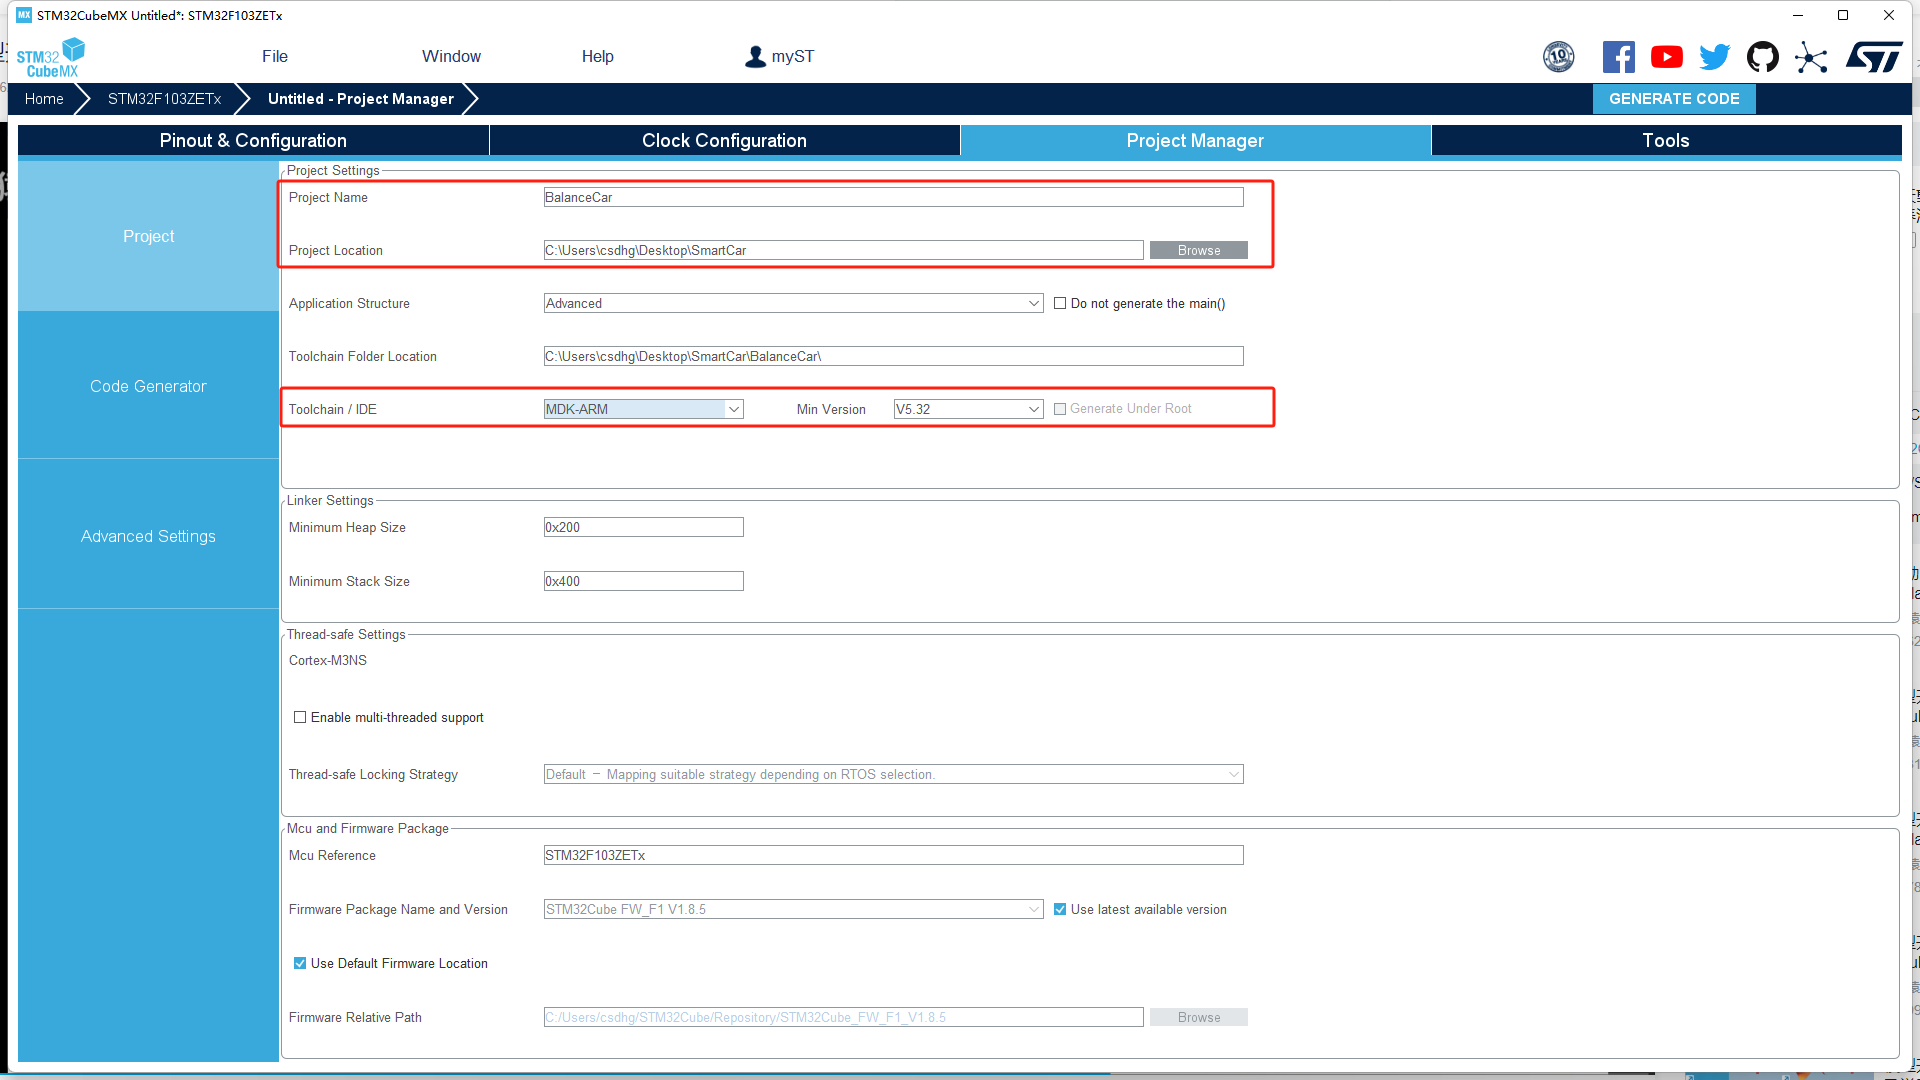This screenshot has width=1920, height=1080.
Task: Open the Min Version dropdown
Action: (968, 409)
